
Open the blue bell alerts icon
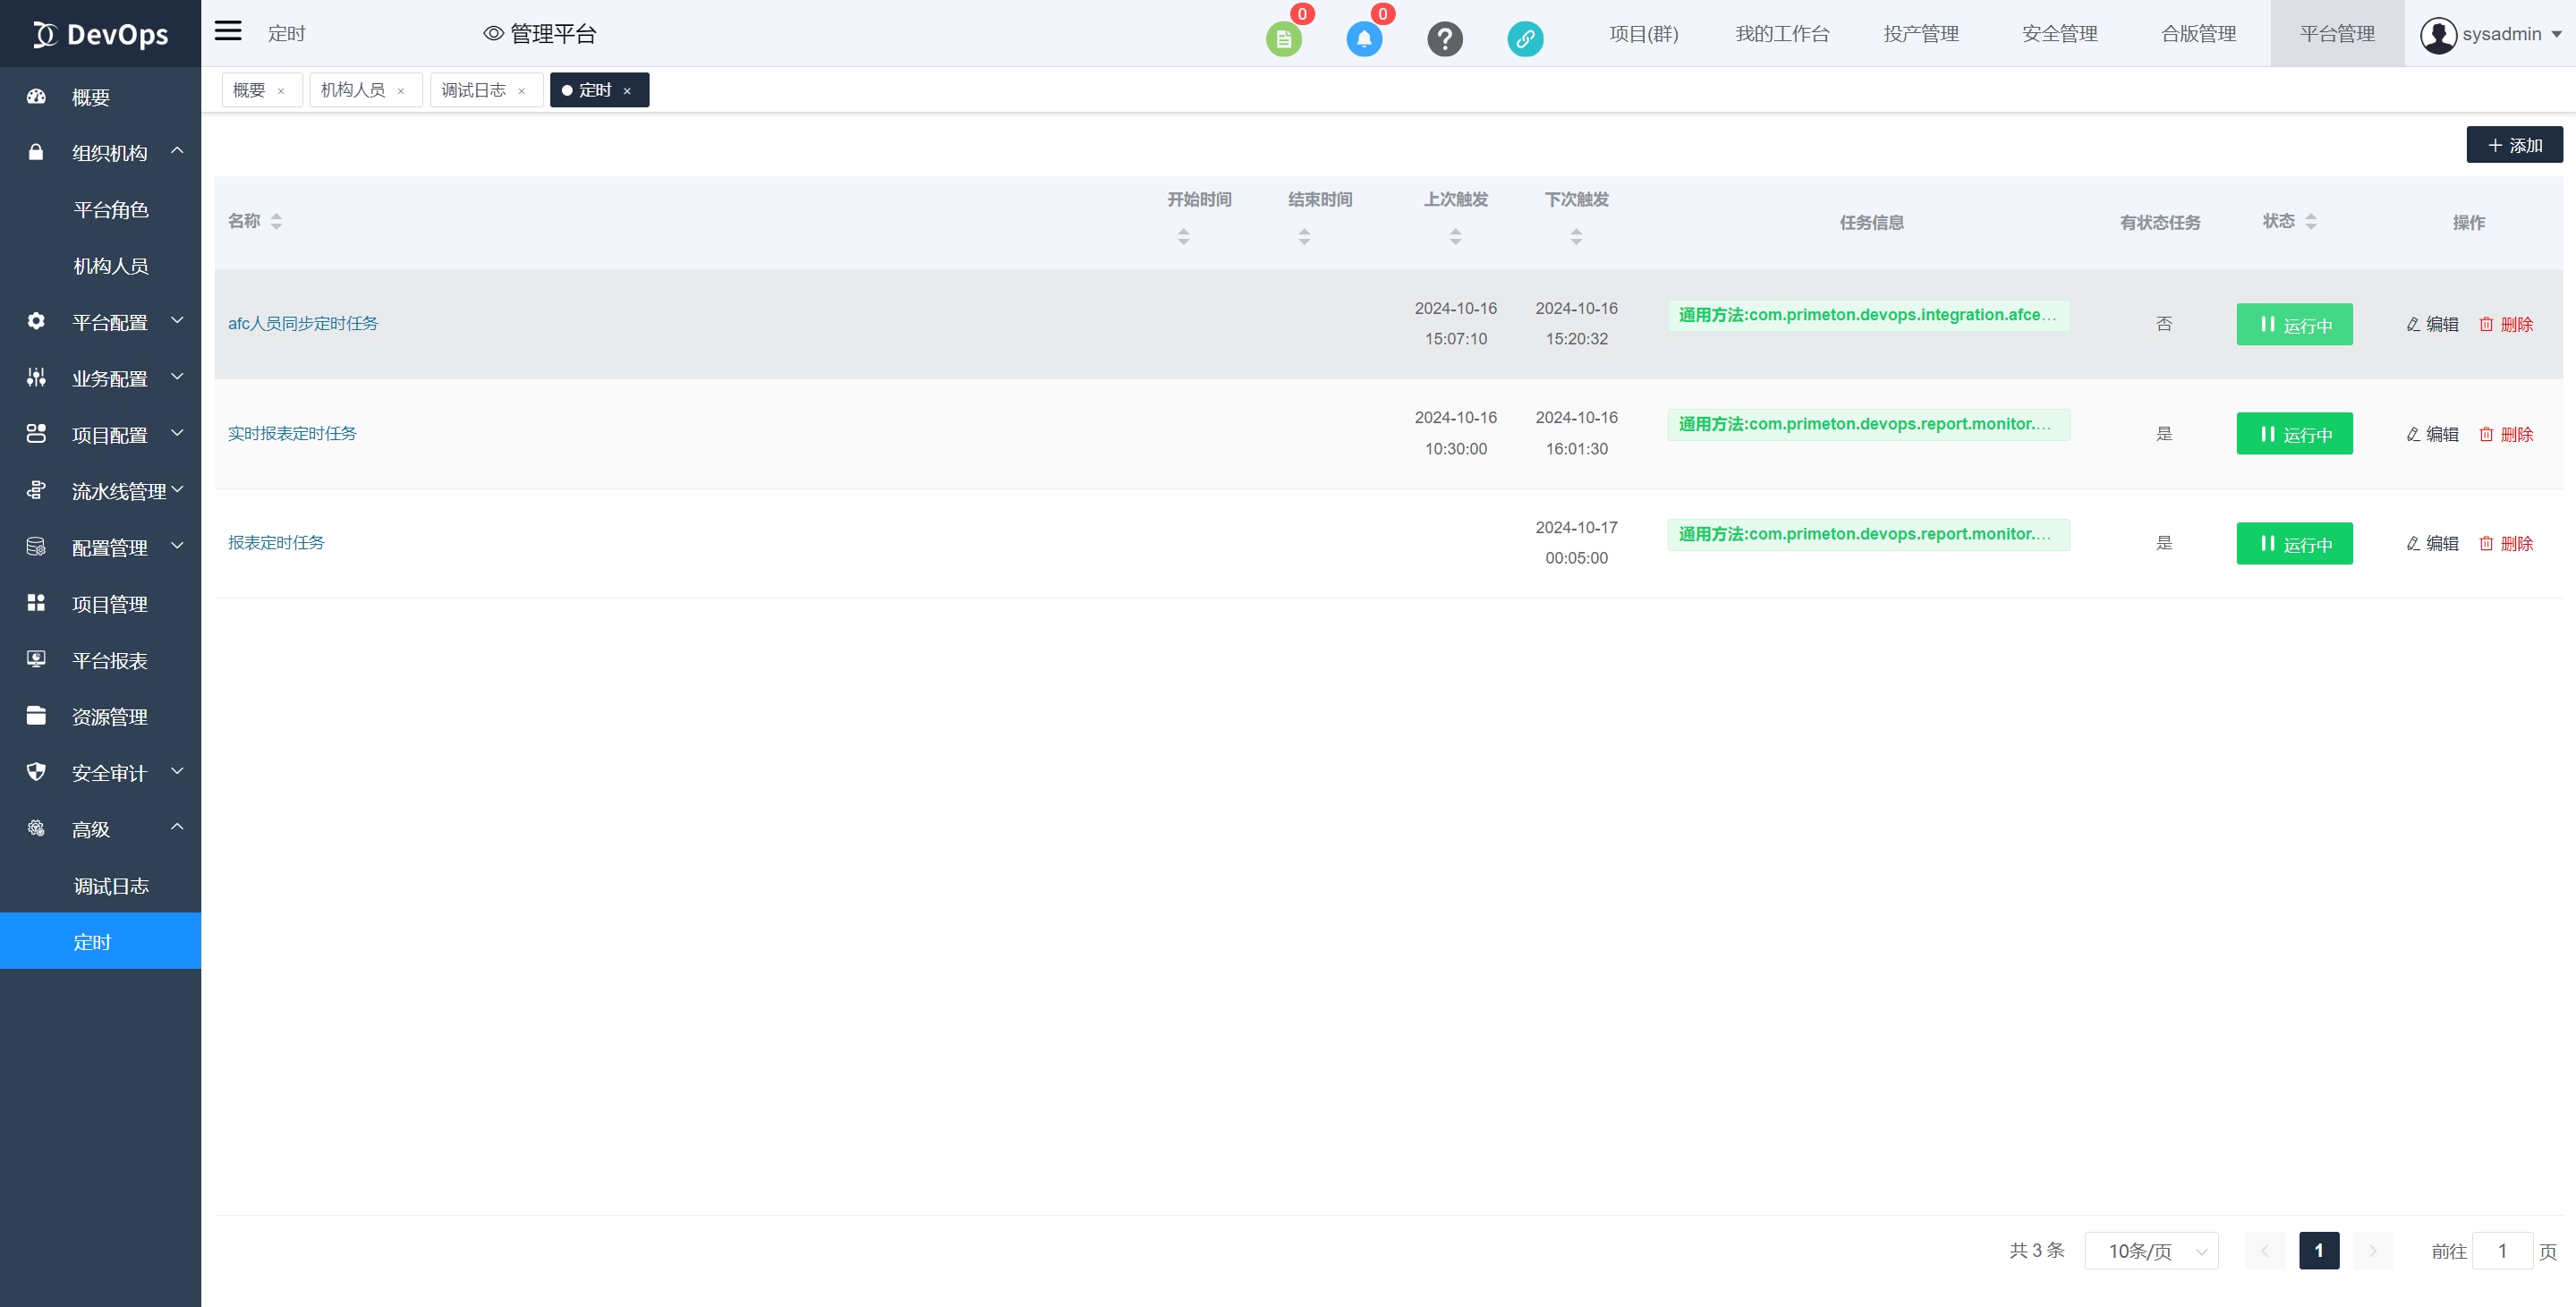tap(1363, 39)
